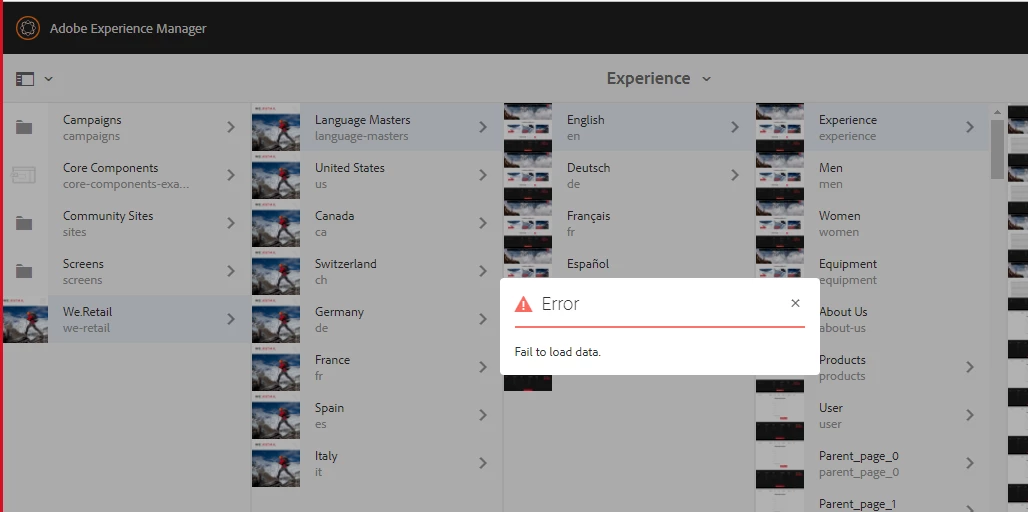Expand the Core Components chevron
Screen dimensions: 1028x512
pos(231,175)
